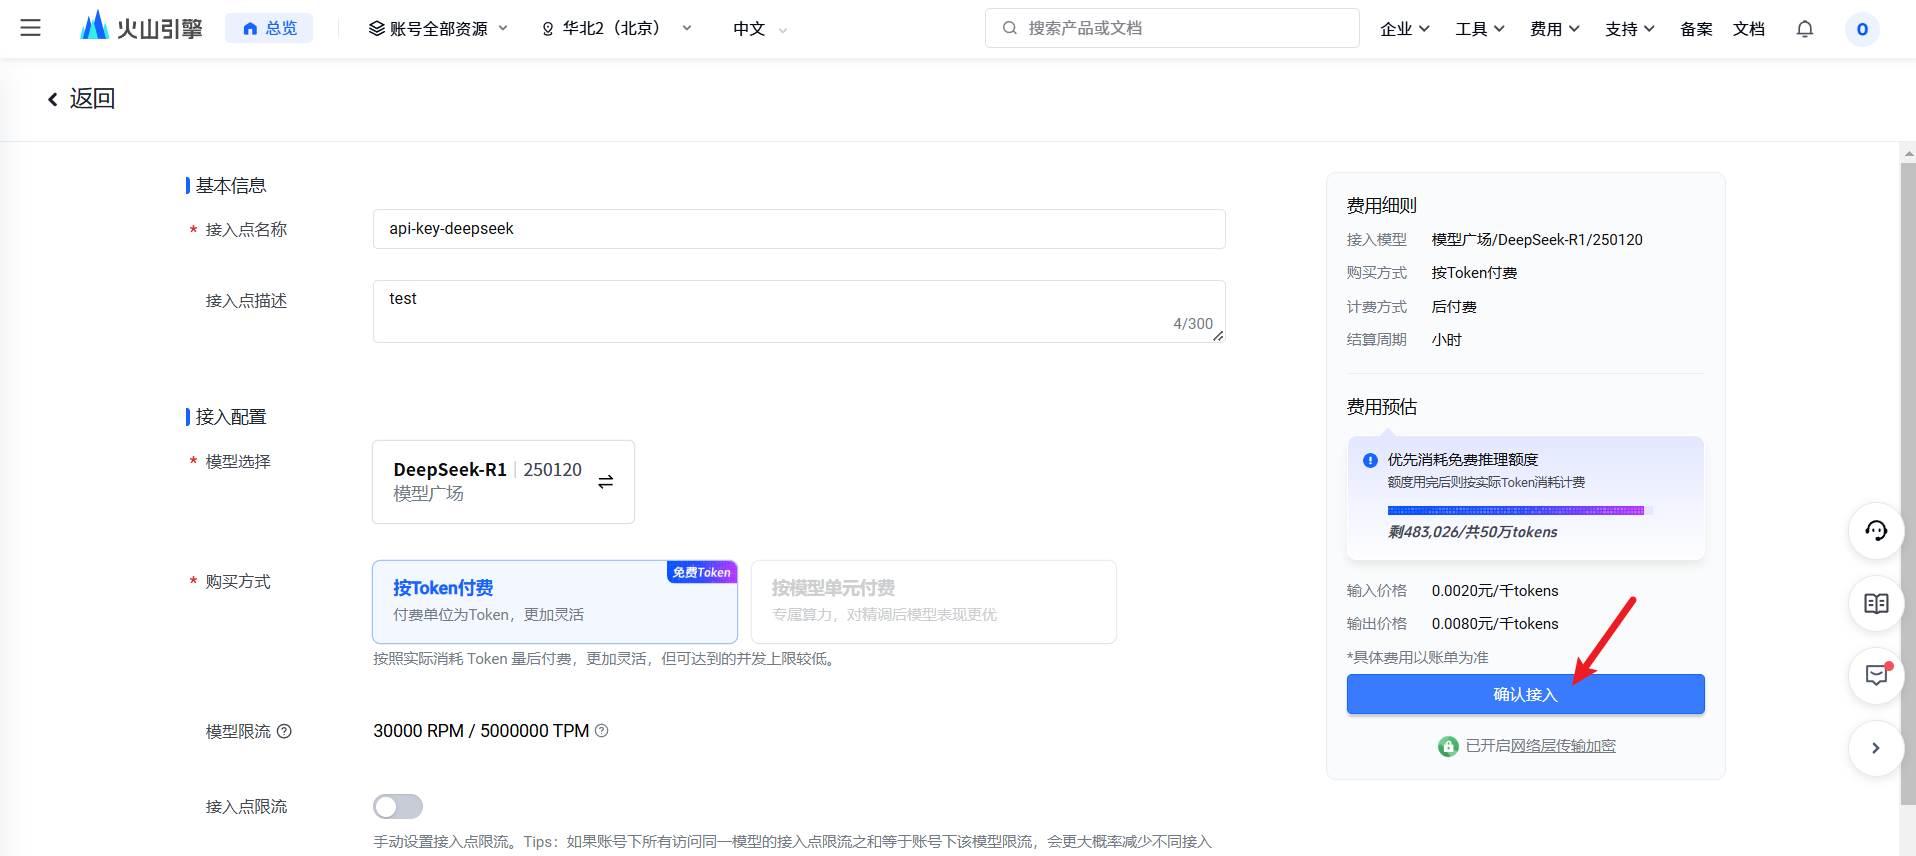Go to the 总览 overview tab
Image resolution: width=1916 pixels, height=856 pixels.
[269, 28]
